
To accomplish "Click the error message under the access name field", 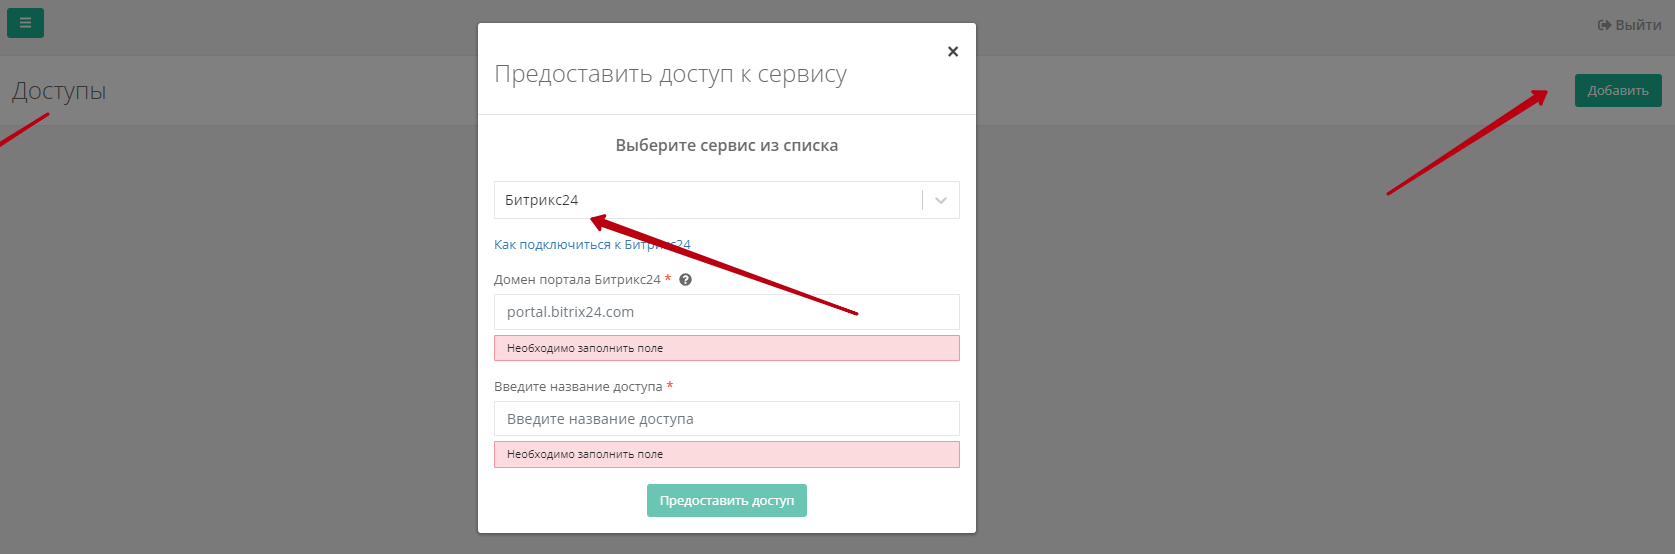I will (x=726, y=454).
